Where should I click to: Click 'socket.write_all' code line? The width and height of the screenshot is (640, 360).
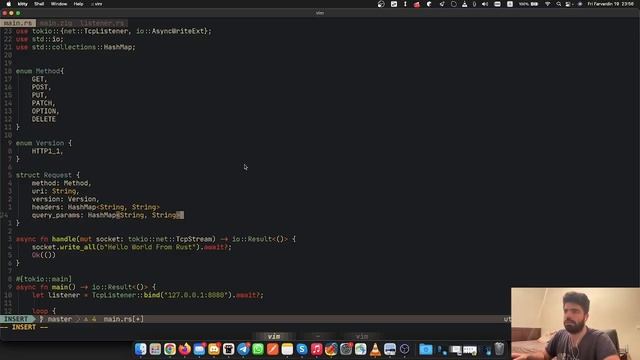(131, 247)
